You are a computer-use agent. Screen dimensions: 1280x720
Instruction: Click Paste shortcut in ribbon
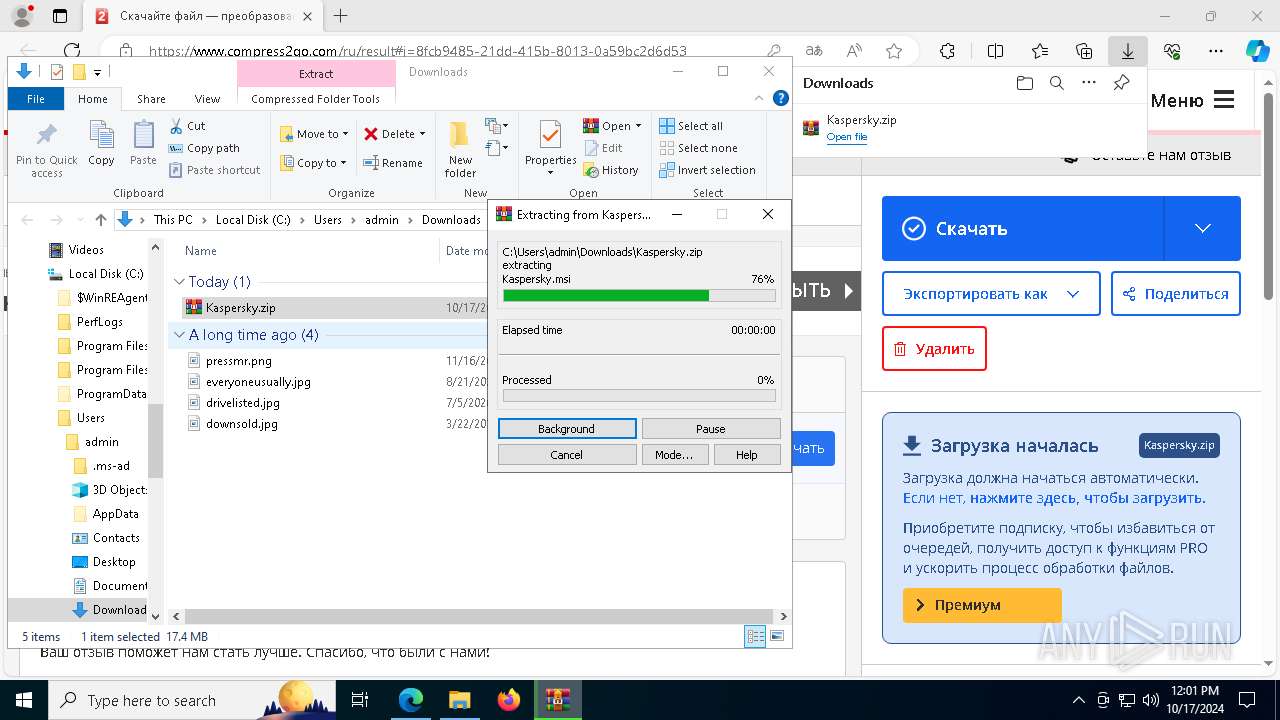pos(214,170)
